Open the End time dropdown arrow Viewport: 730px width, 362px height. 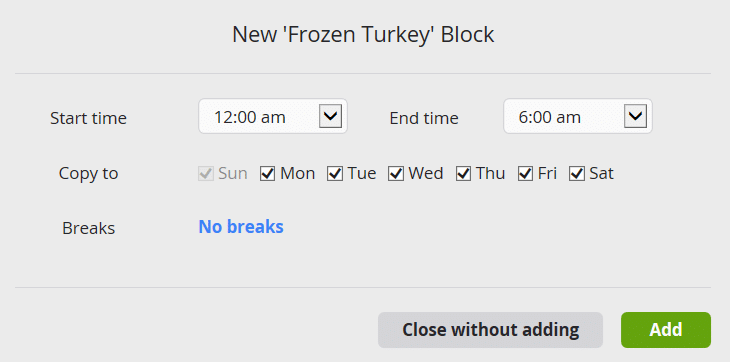(635, 116)
